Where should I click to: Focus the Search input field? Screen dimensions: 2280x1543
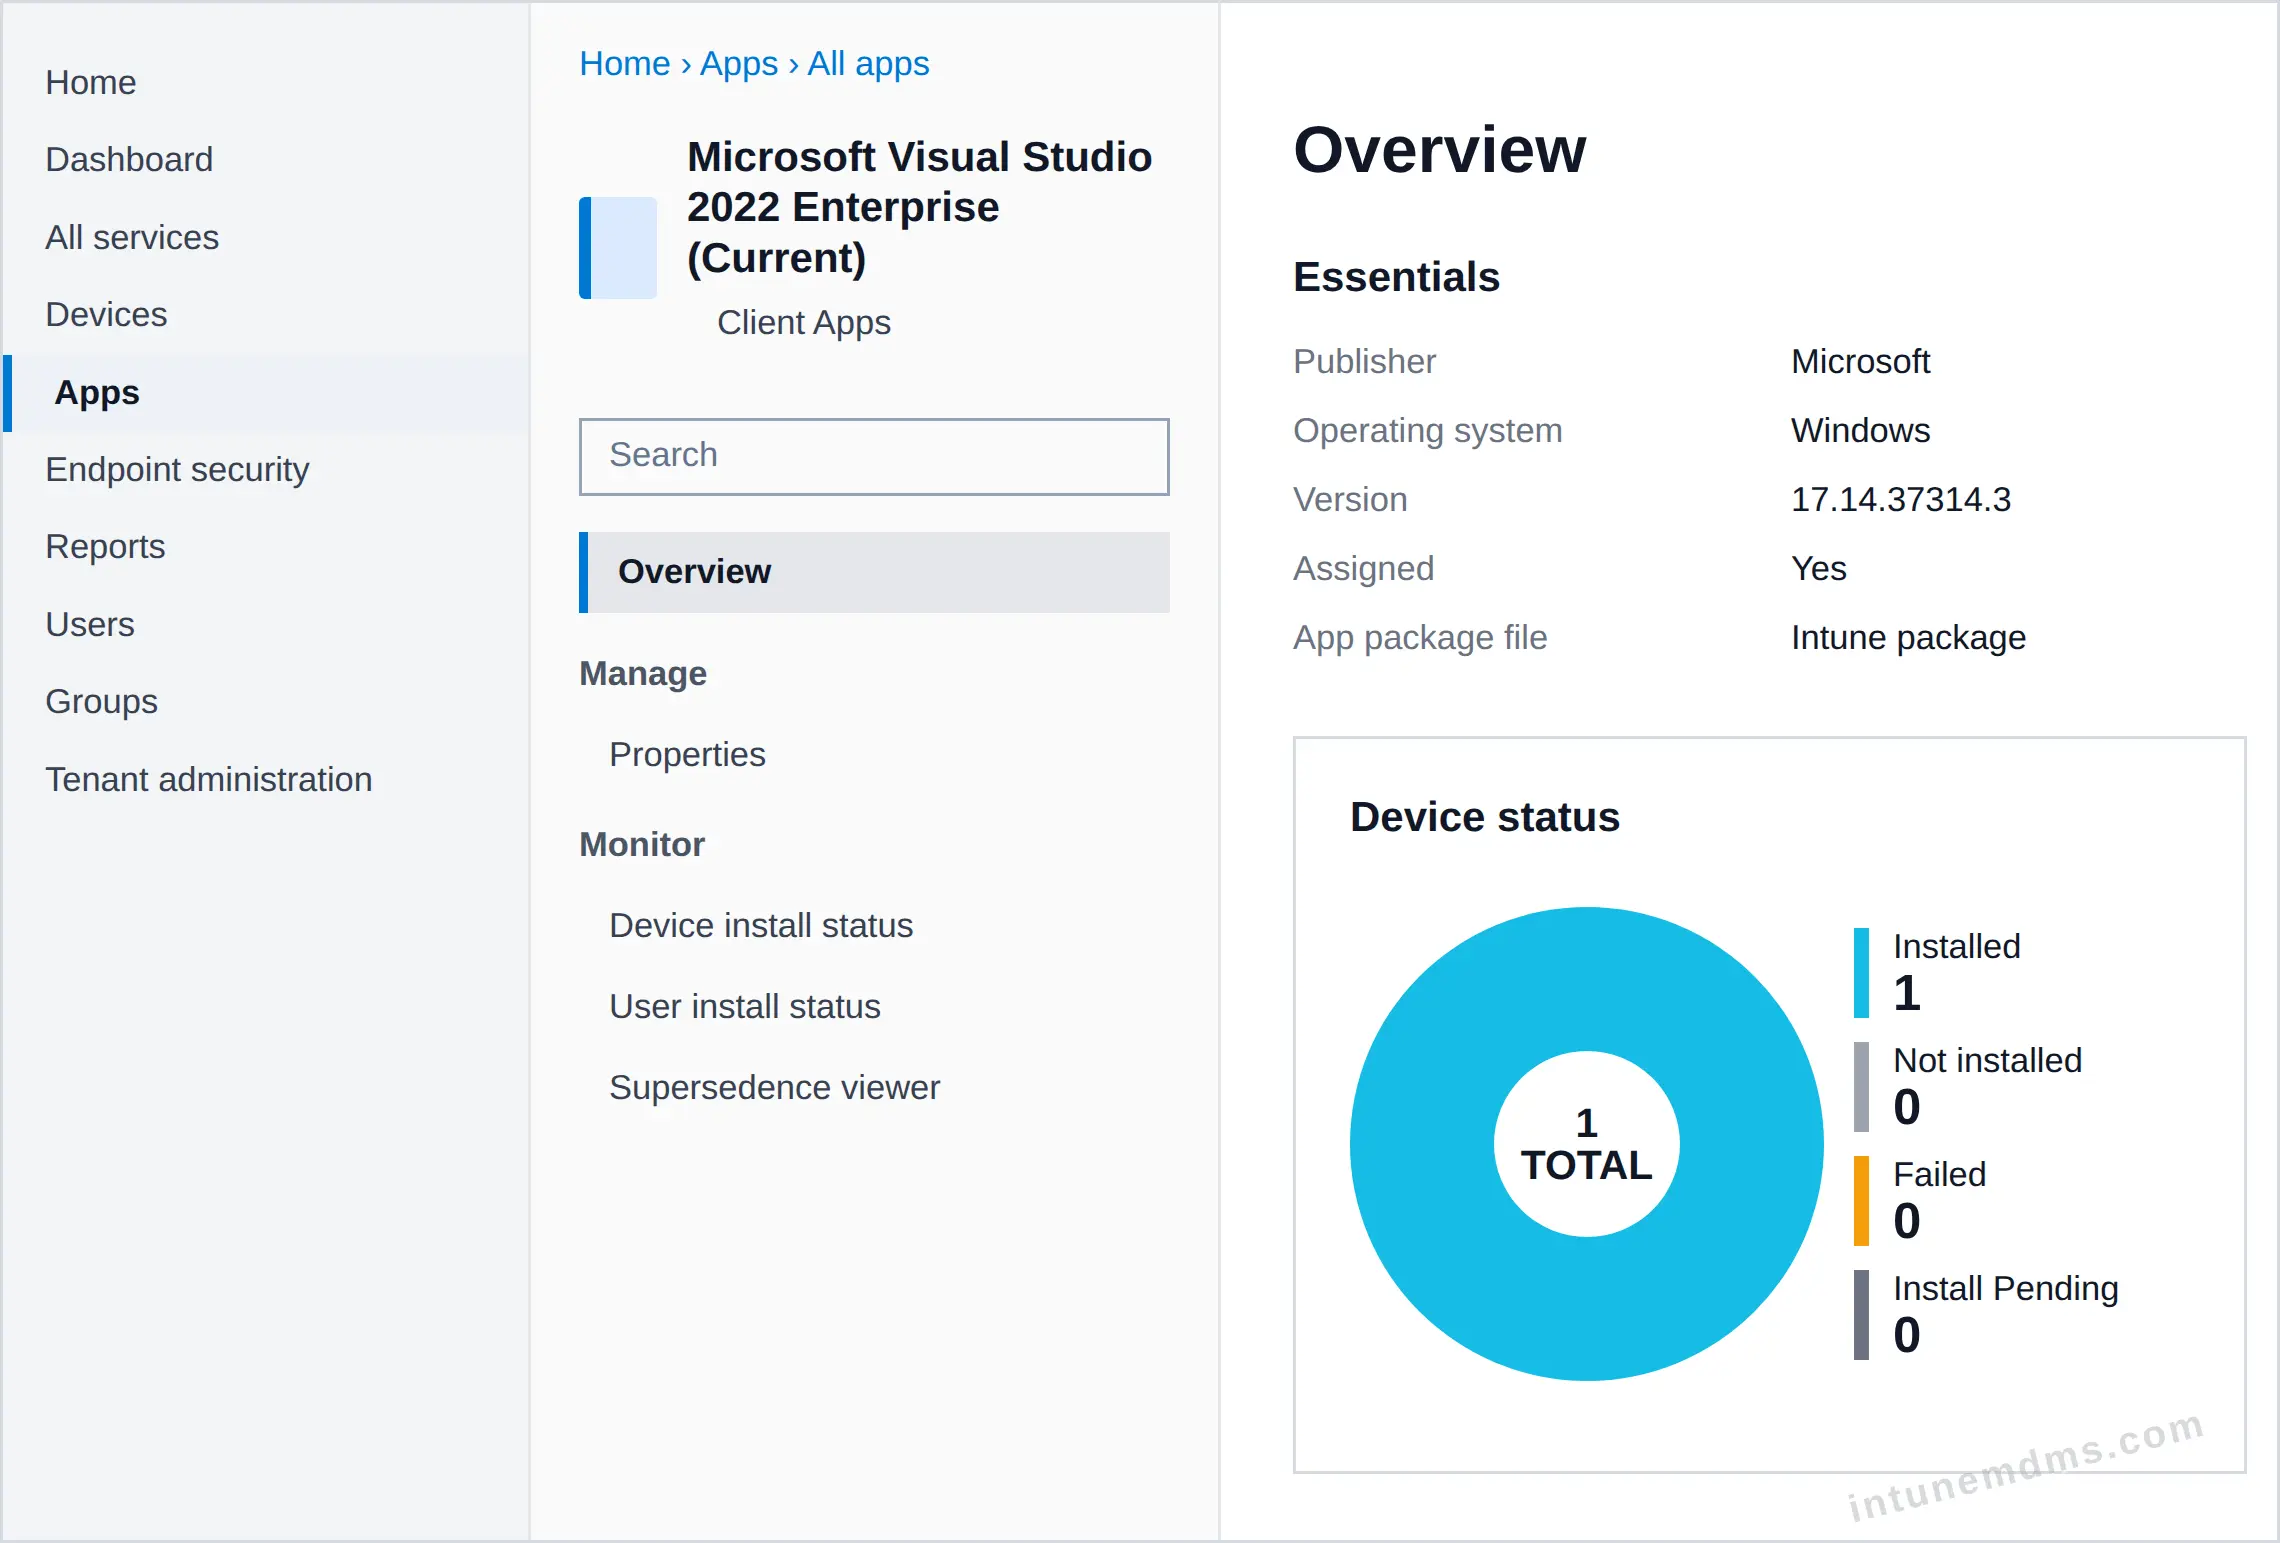click(874, 456)
